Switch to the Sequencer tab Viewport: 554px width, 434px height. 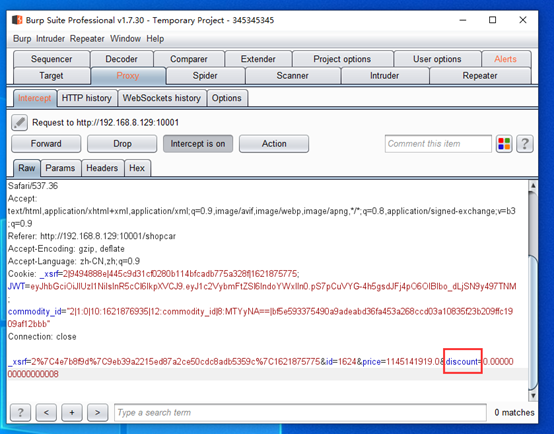pos(52,59)
